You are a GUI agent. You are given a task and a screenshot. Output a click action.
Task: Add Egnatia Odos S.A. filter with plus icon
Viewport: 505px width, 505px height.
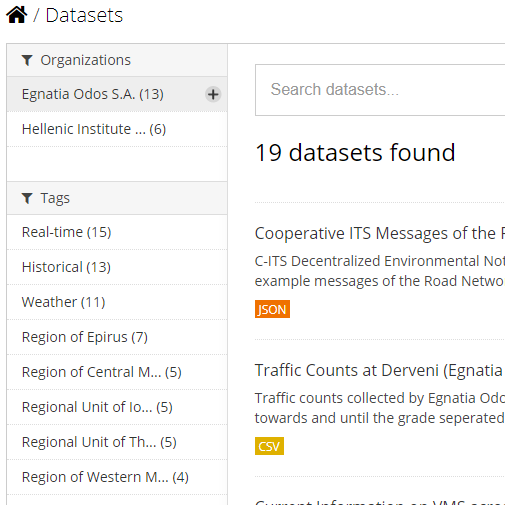[x=213, y=94]
